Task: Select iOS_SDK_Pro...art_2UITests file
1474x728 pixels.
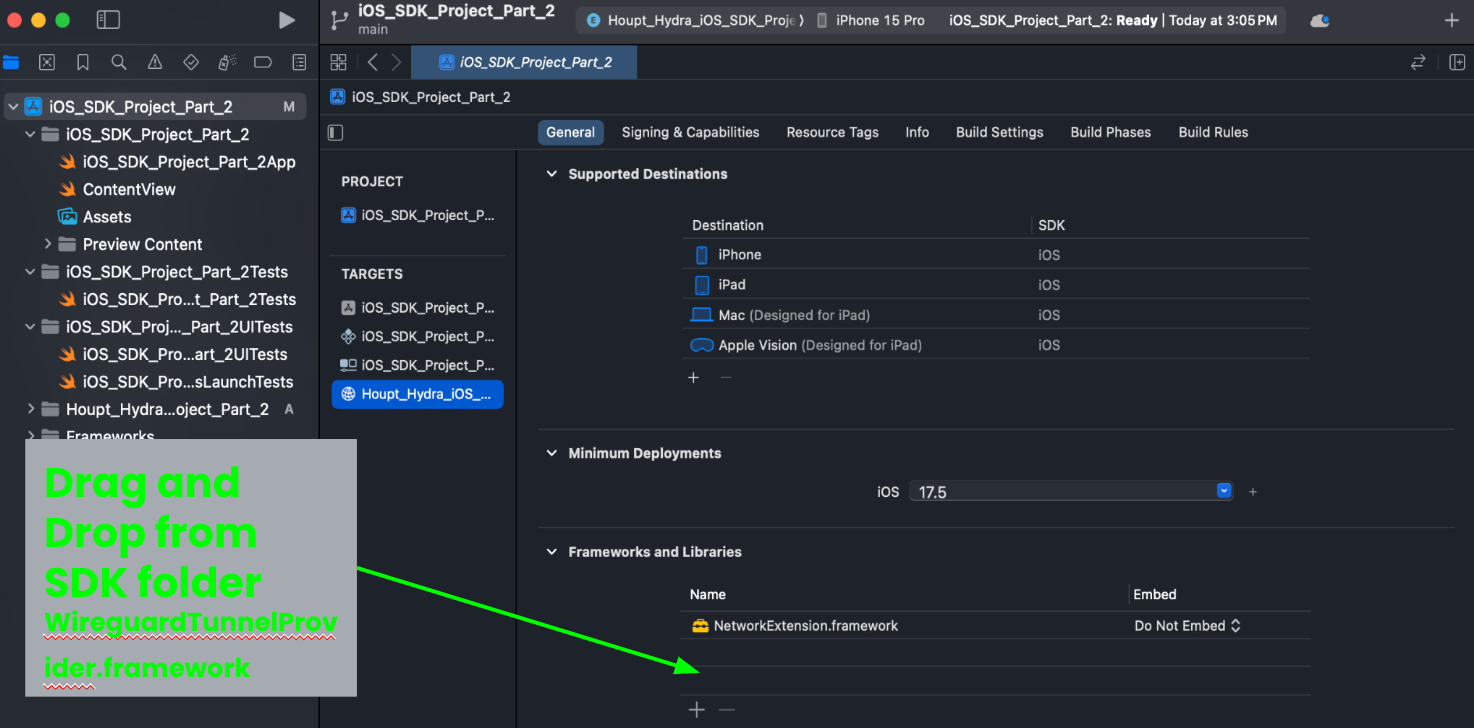Action: (x=185, y=354)
